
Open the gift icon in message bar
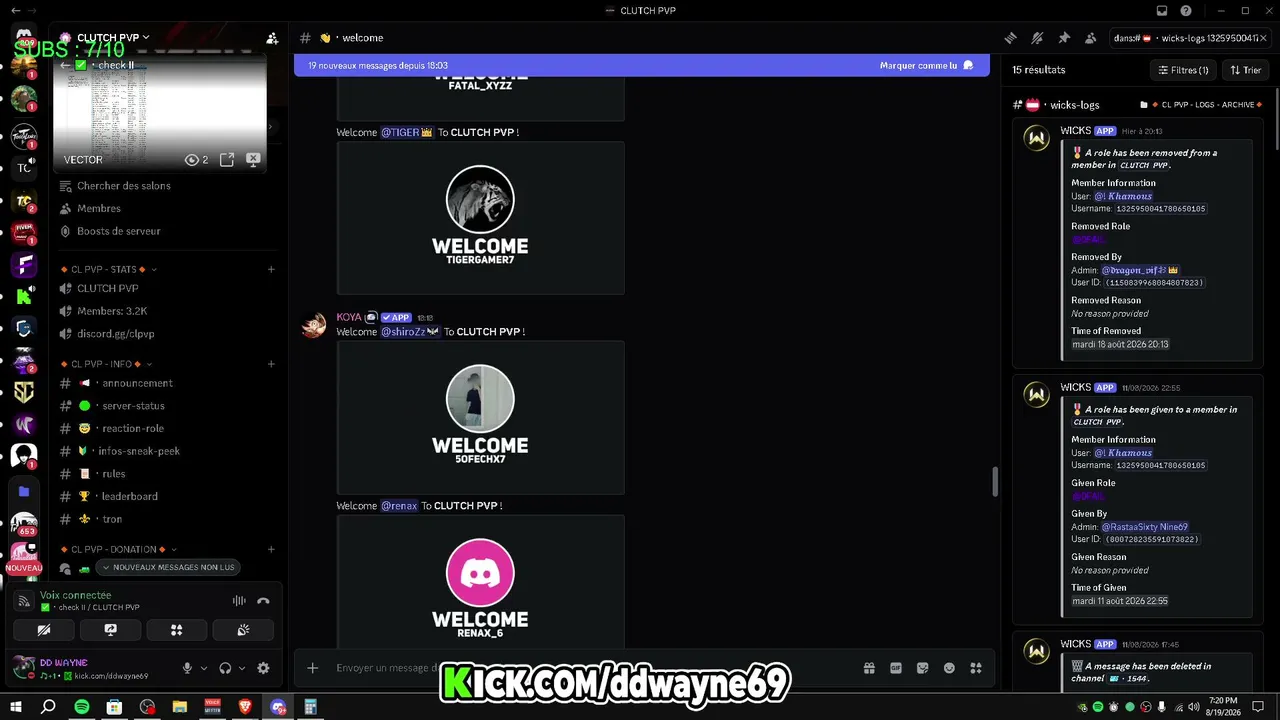point(869,668)
